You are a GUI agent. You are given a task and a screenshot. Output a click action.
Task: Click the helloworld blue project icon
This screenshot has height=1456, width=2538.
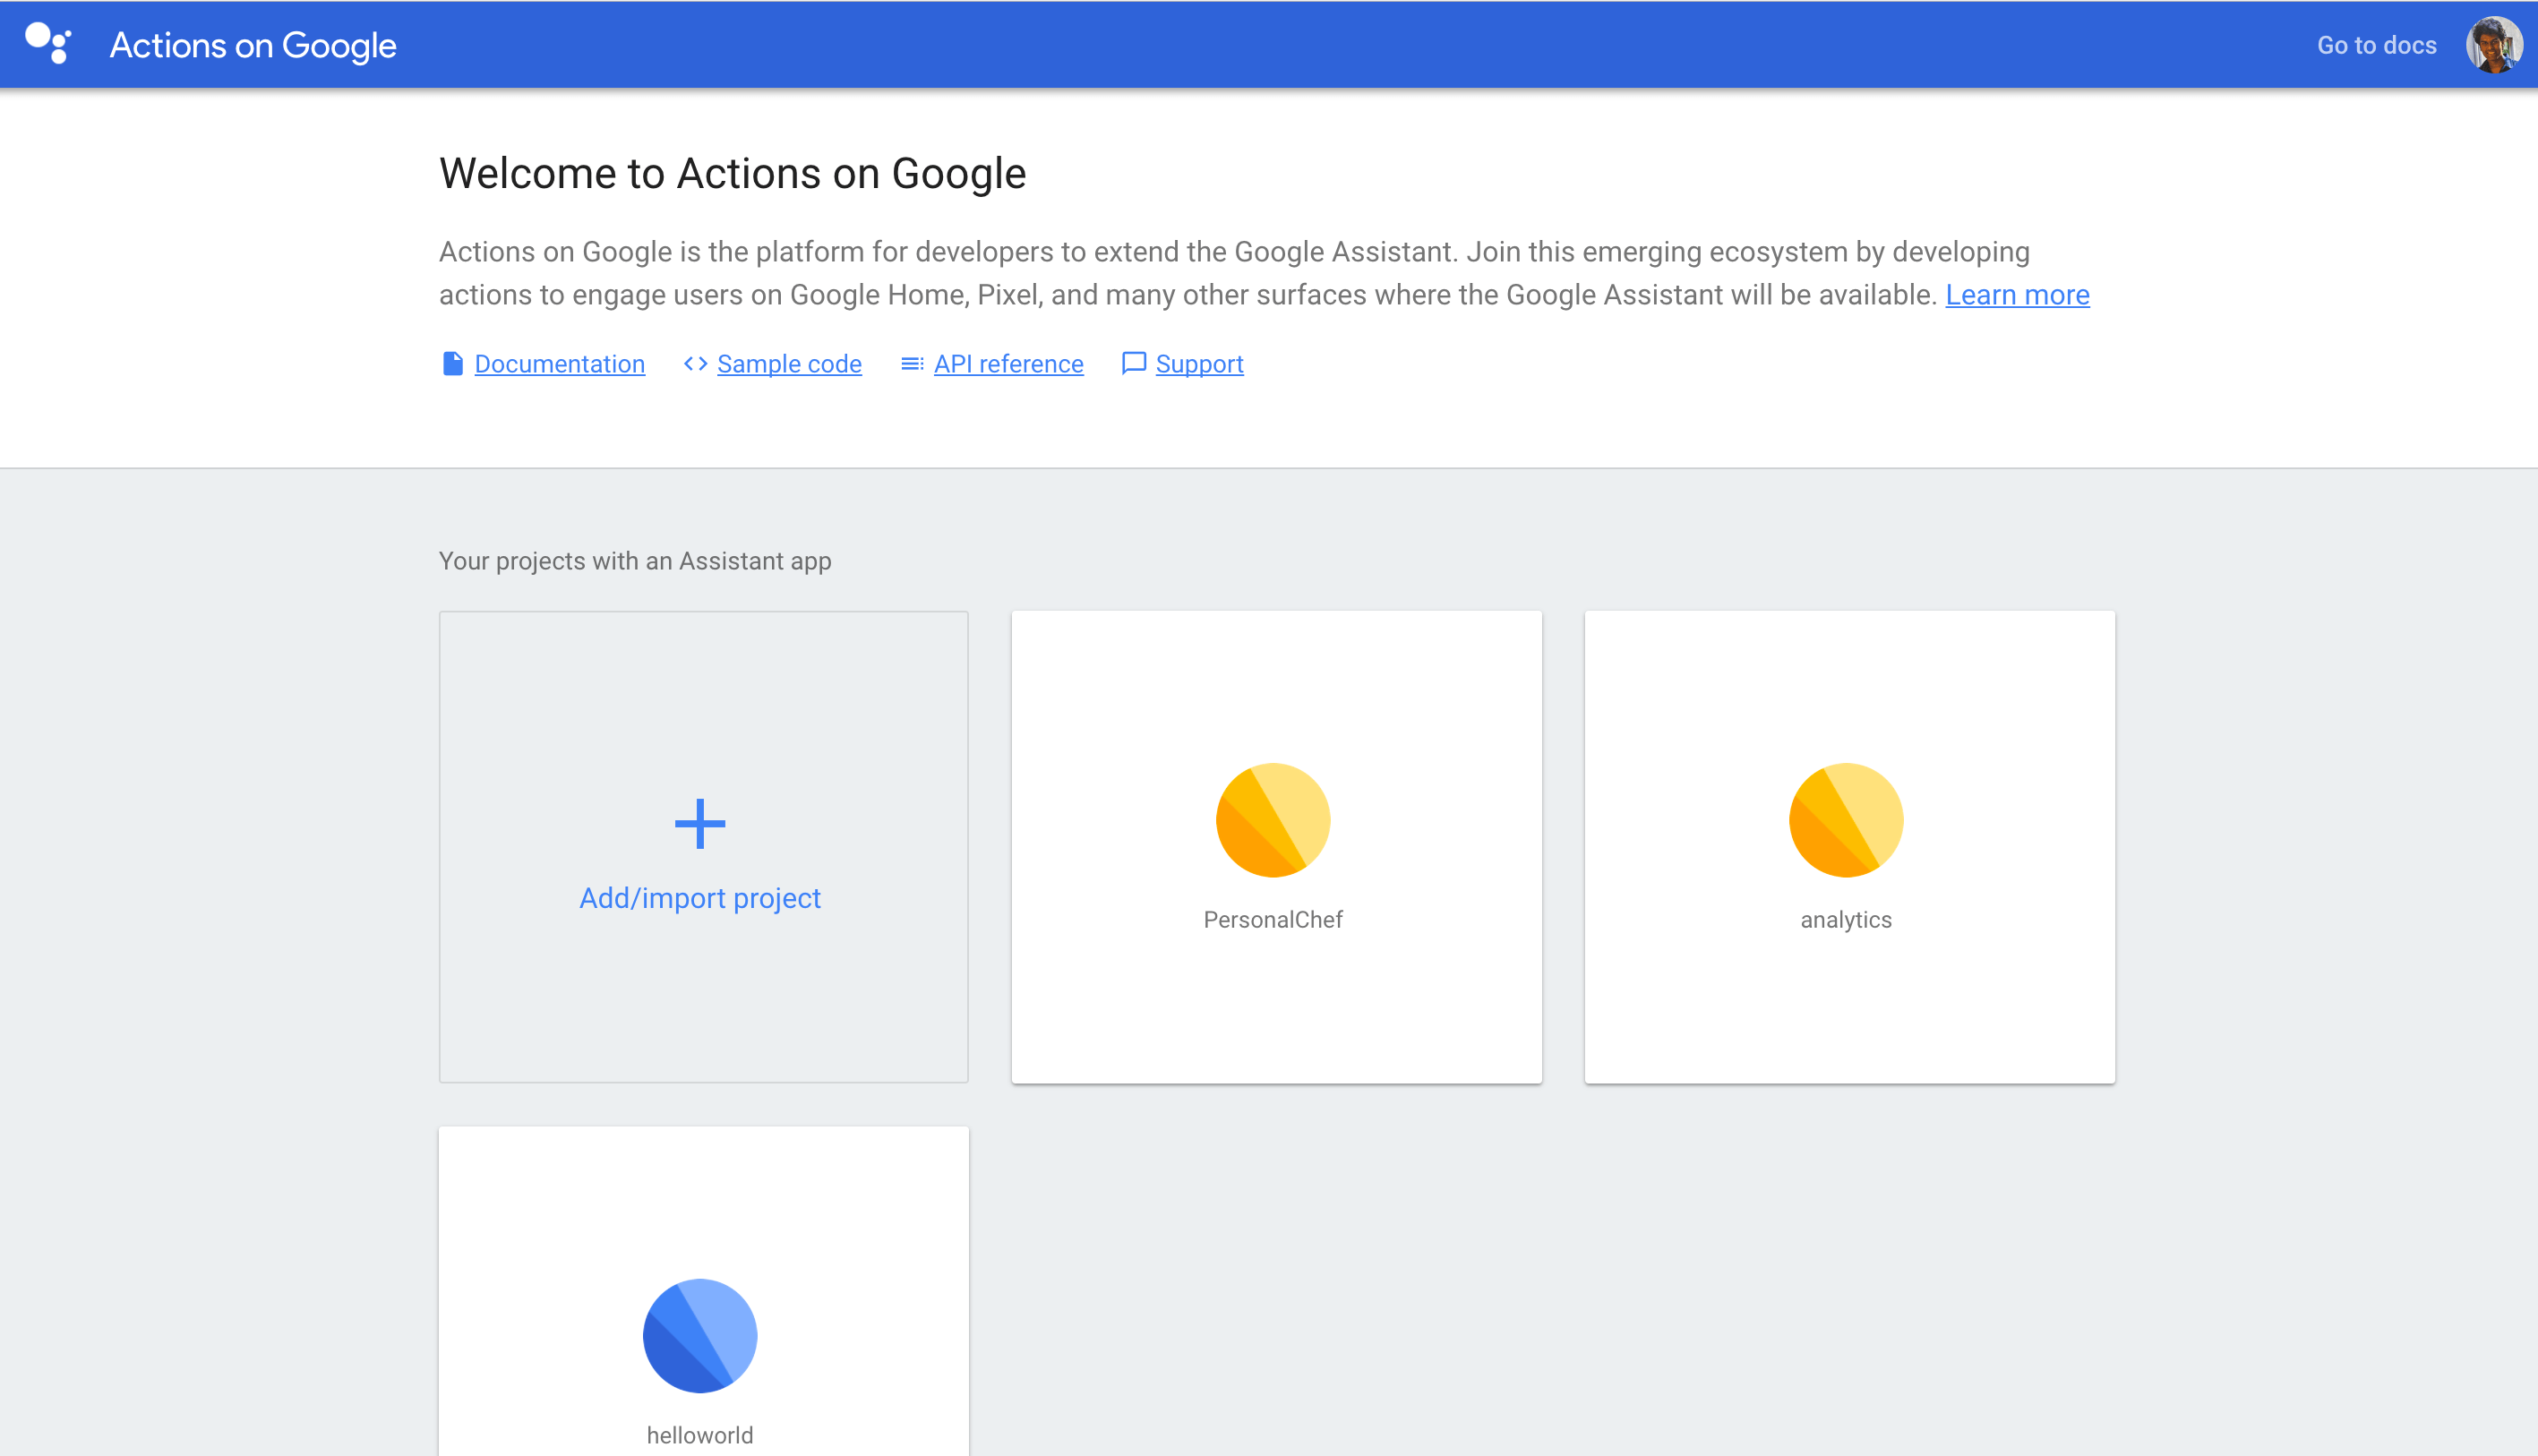(700, 1336)
